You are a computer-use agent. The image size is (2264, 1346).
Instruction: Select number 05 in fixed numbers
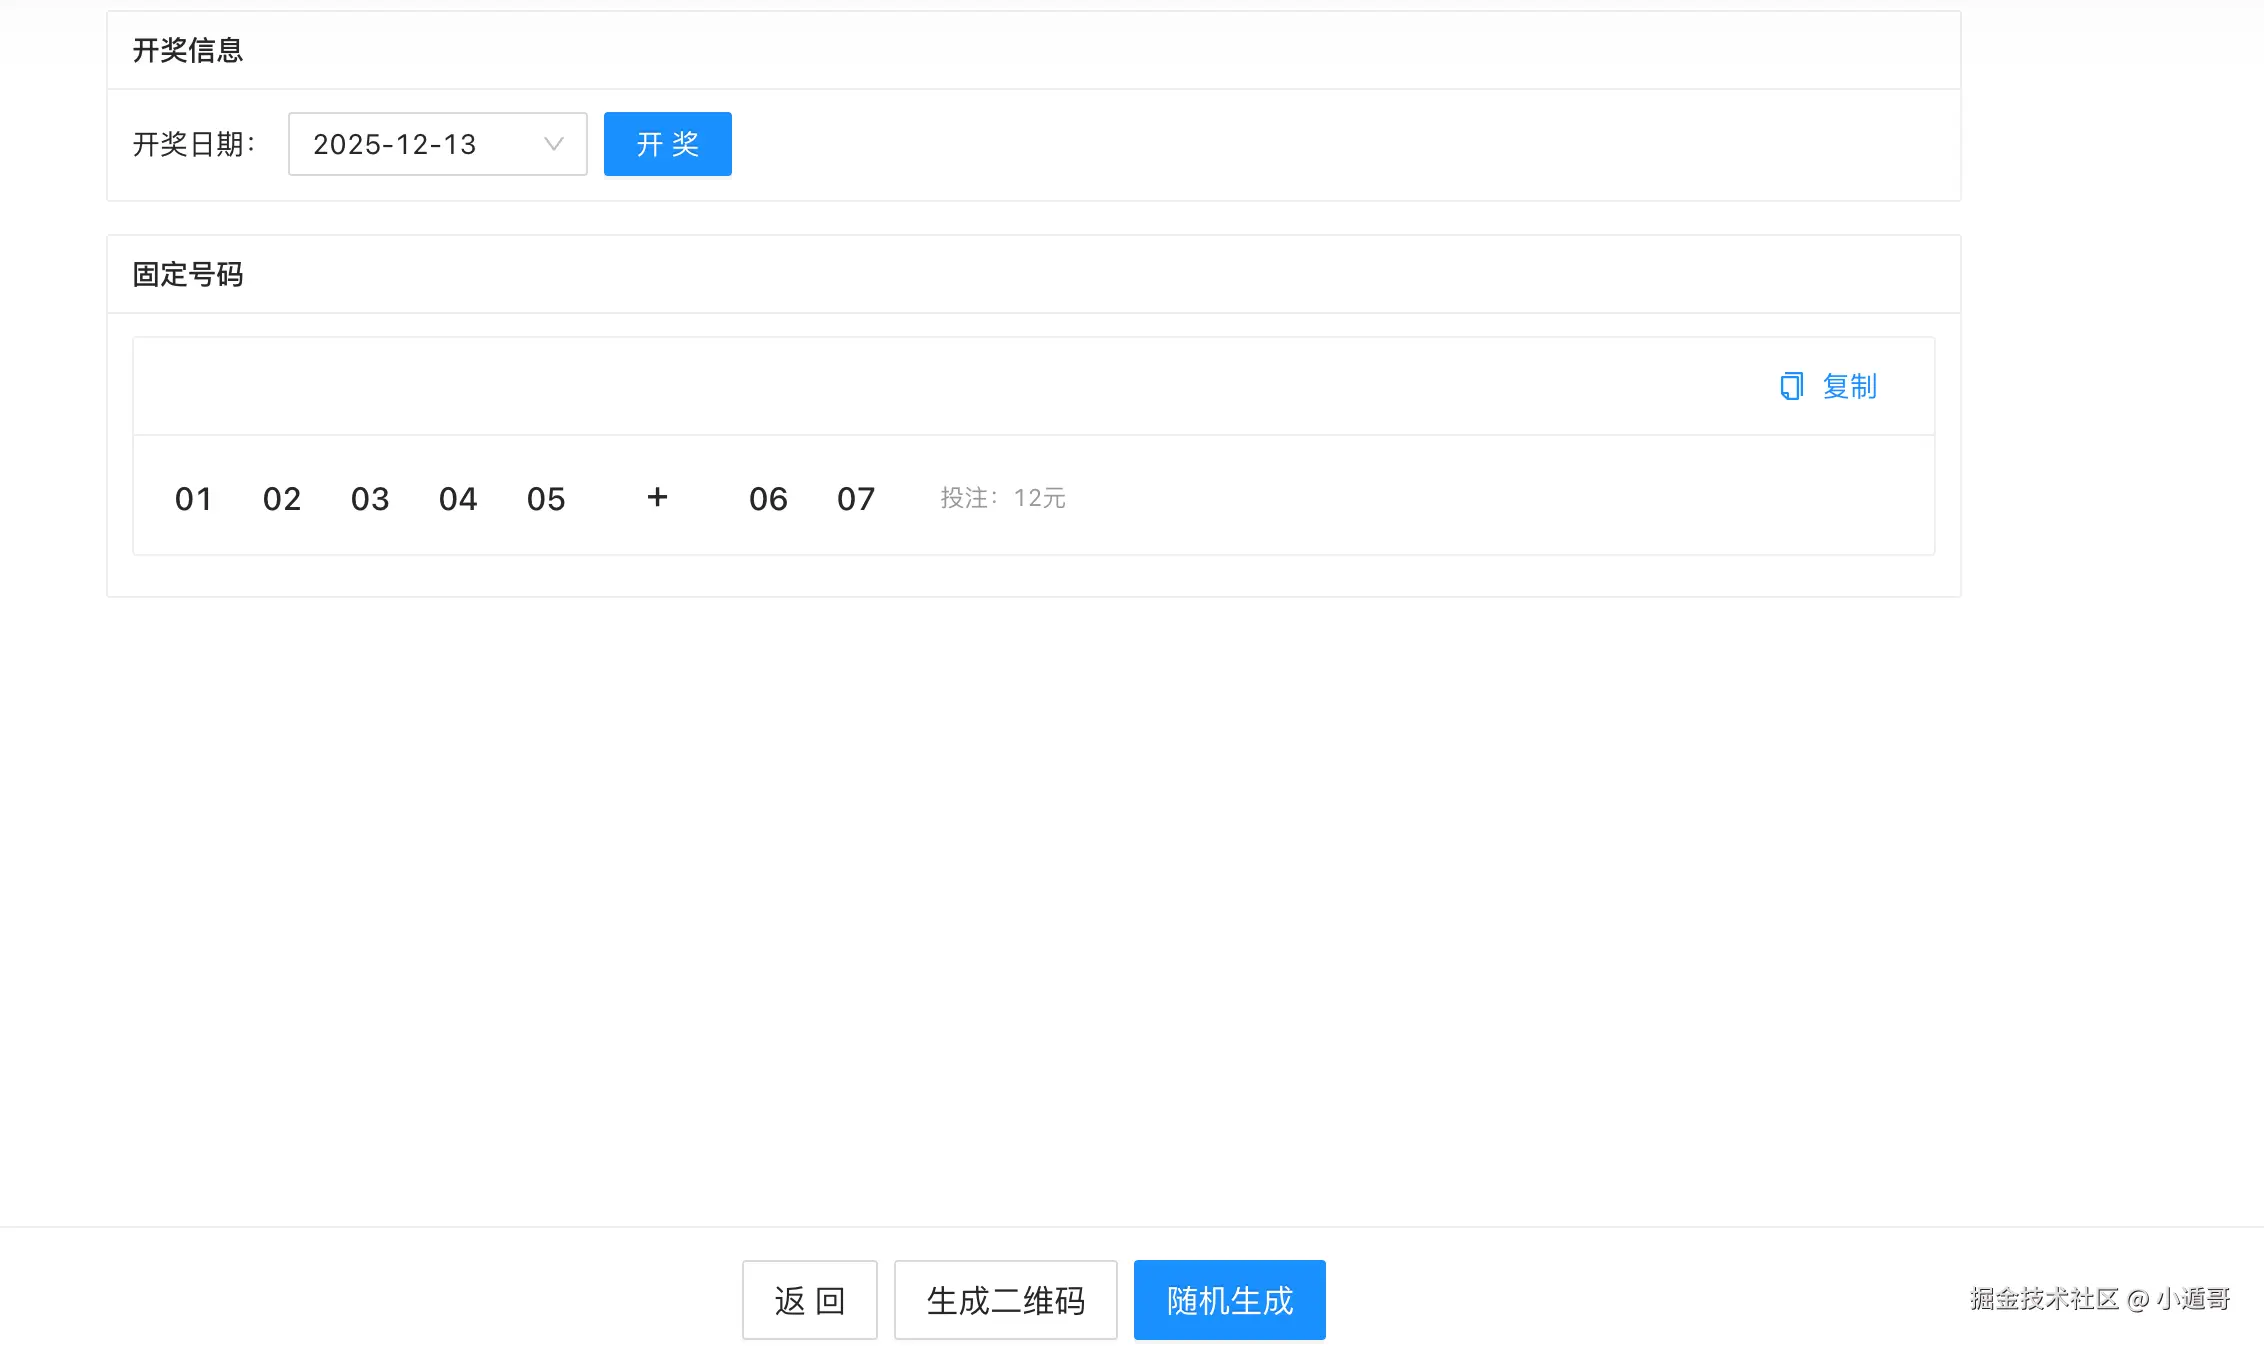coord(546,498)
